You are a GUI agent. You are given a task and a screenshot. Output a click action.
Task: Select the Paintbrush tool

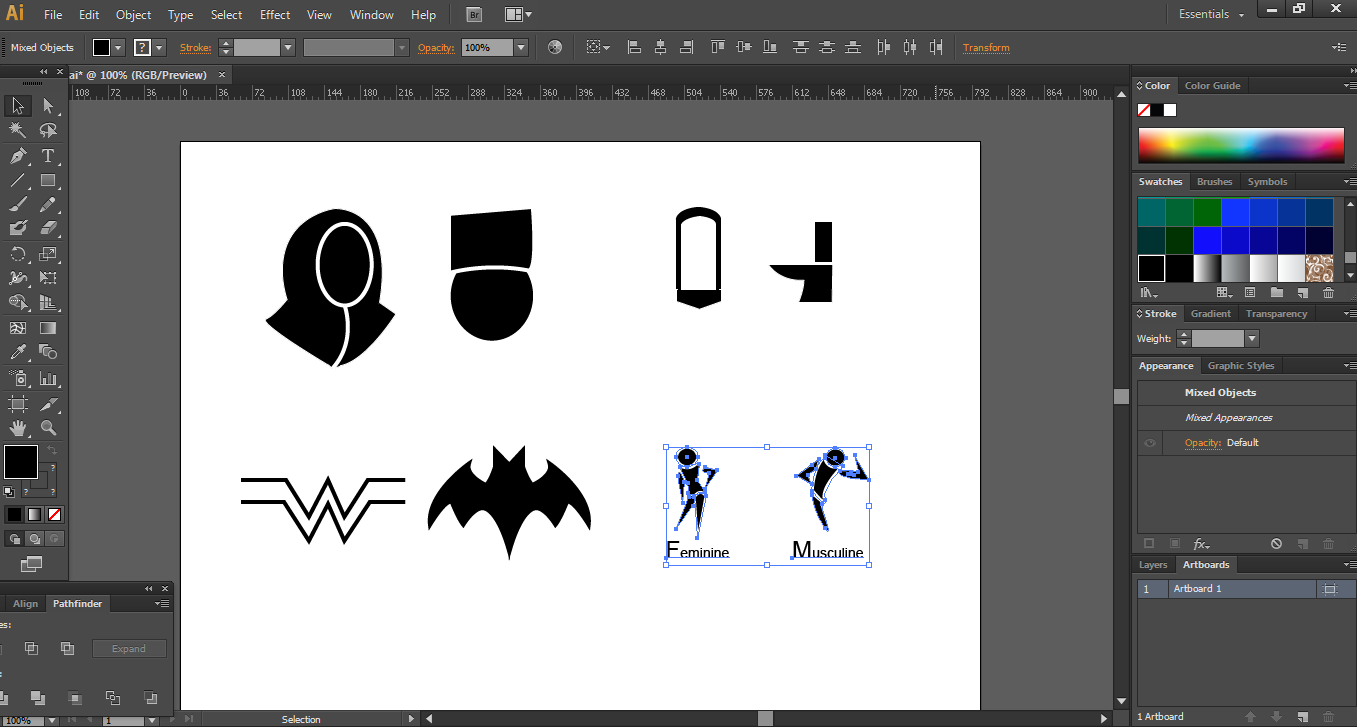[18, 204]
